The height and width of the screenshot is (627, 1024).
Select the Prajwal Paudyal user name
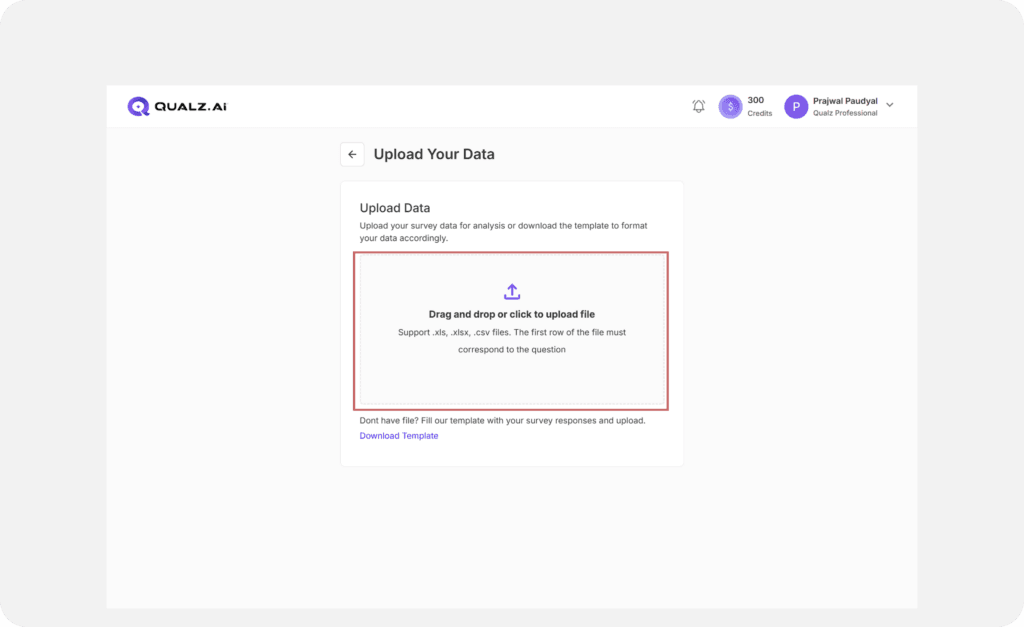point(845,101)
